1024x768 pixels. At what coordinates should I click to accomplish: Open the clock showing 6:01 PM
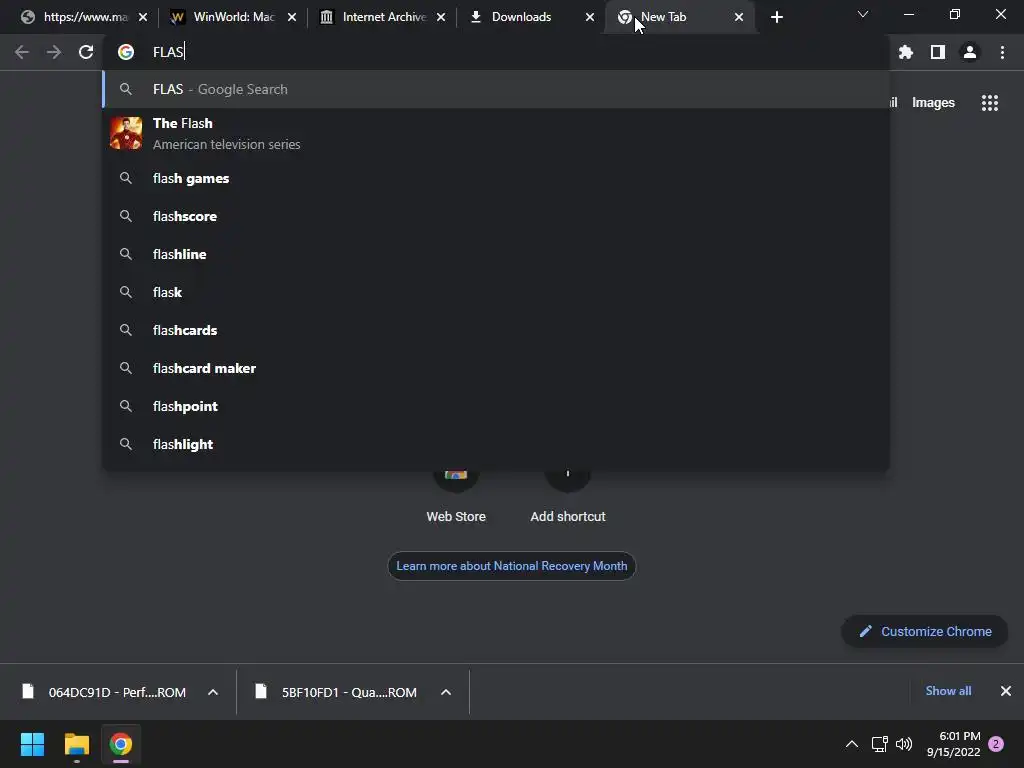[953, 744]
